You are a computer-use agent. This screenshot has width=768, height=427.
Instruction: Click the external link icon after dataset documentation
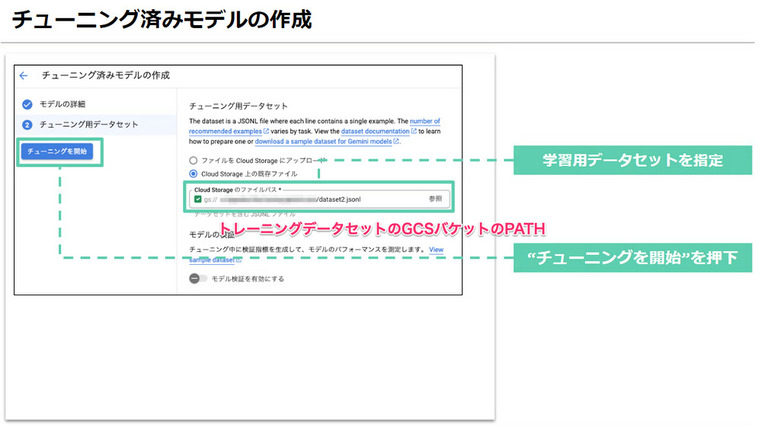pyautogui.click(x=414, y=131)
